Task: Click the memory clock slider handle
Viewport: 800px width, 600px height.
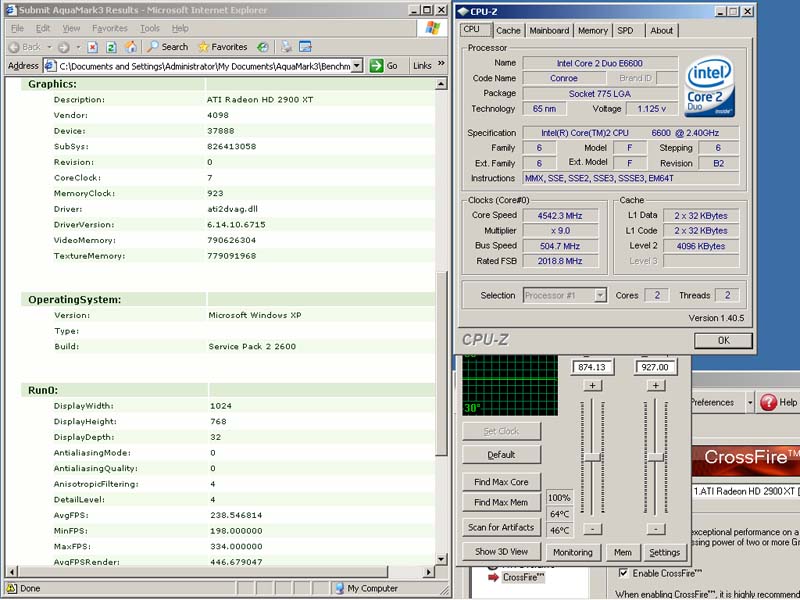Action: 656,457
